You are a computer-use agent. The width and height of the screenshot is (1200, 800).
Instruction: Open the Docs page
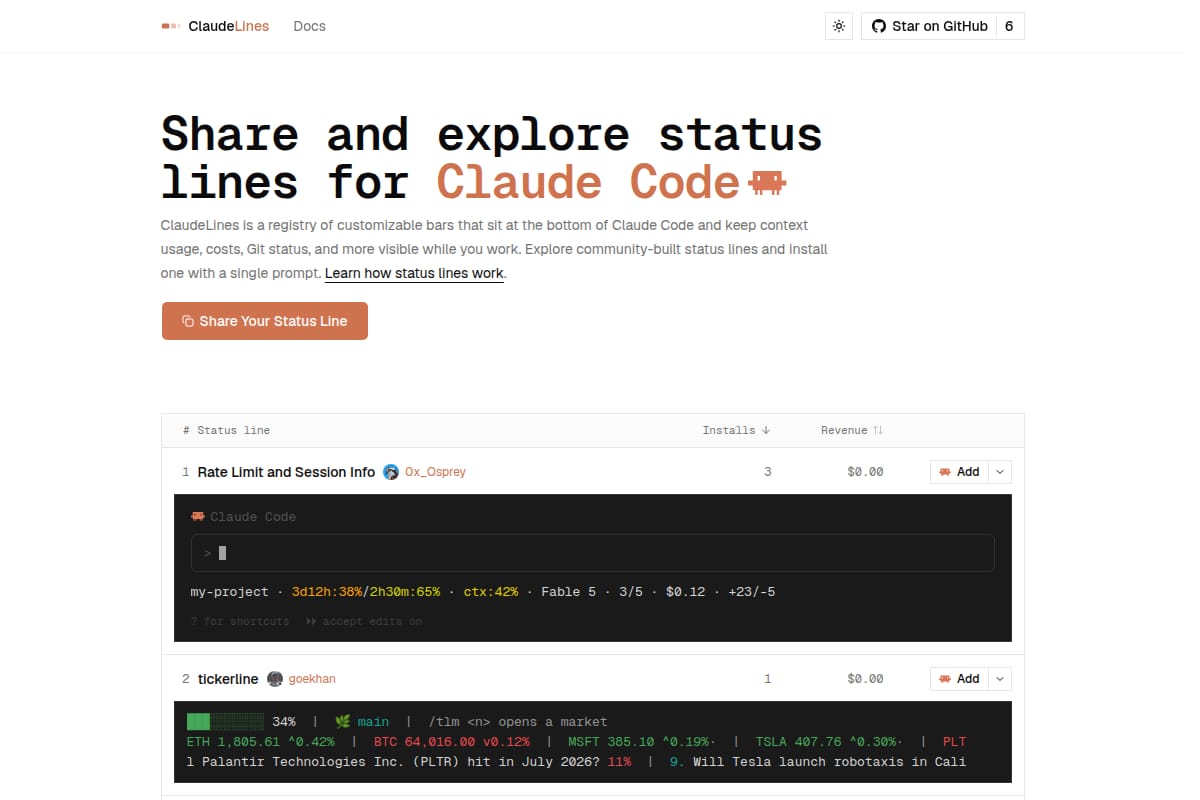coord(309,26)
